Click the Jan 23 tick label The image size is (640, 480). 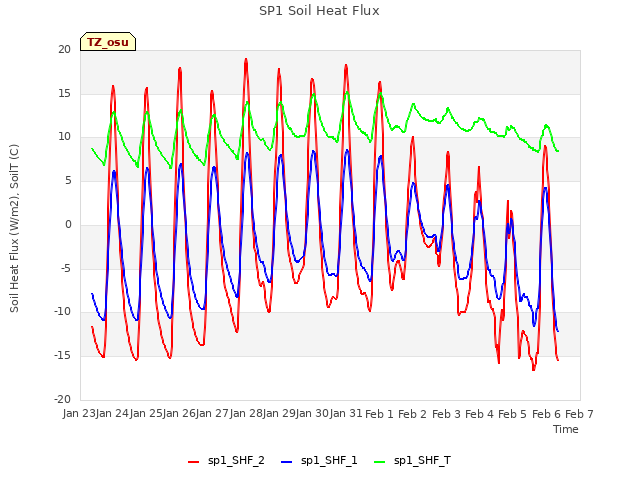tap(79, 414)
